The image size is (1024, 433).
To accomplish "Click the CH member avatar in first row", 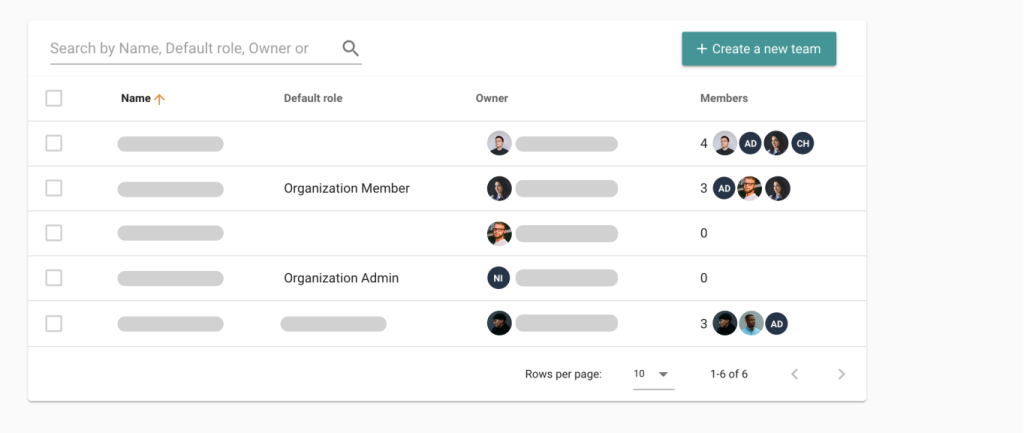I will pyautogui.click(x=802, y=144).
